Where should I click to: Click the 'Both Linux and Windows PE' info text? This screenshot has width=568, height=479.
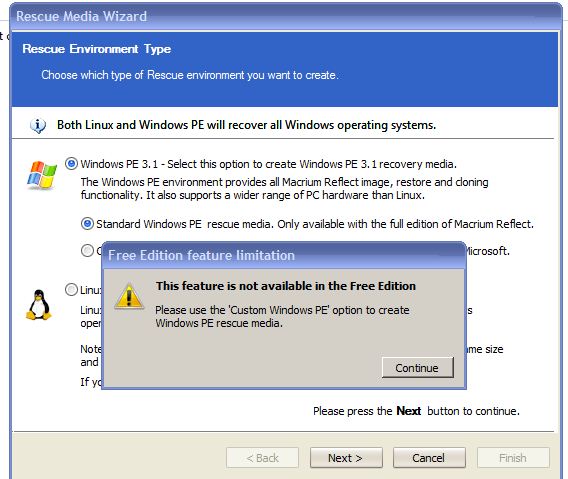click(246, 125)
